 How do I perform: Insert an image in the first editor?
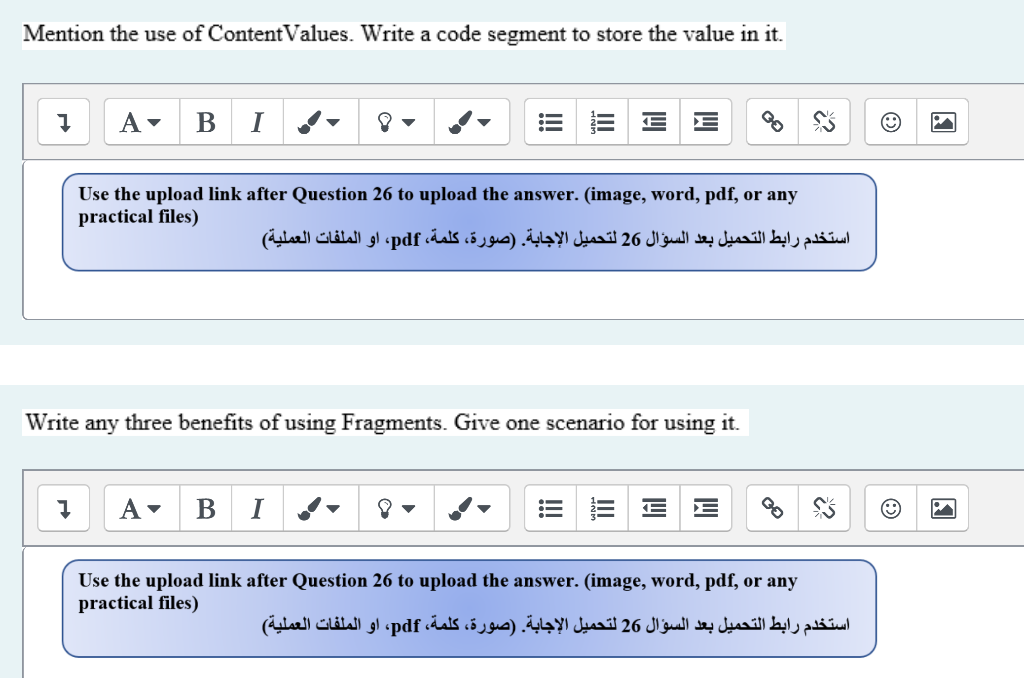coord(942,121)
